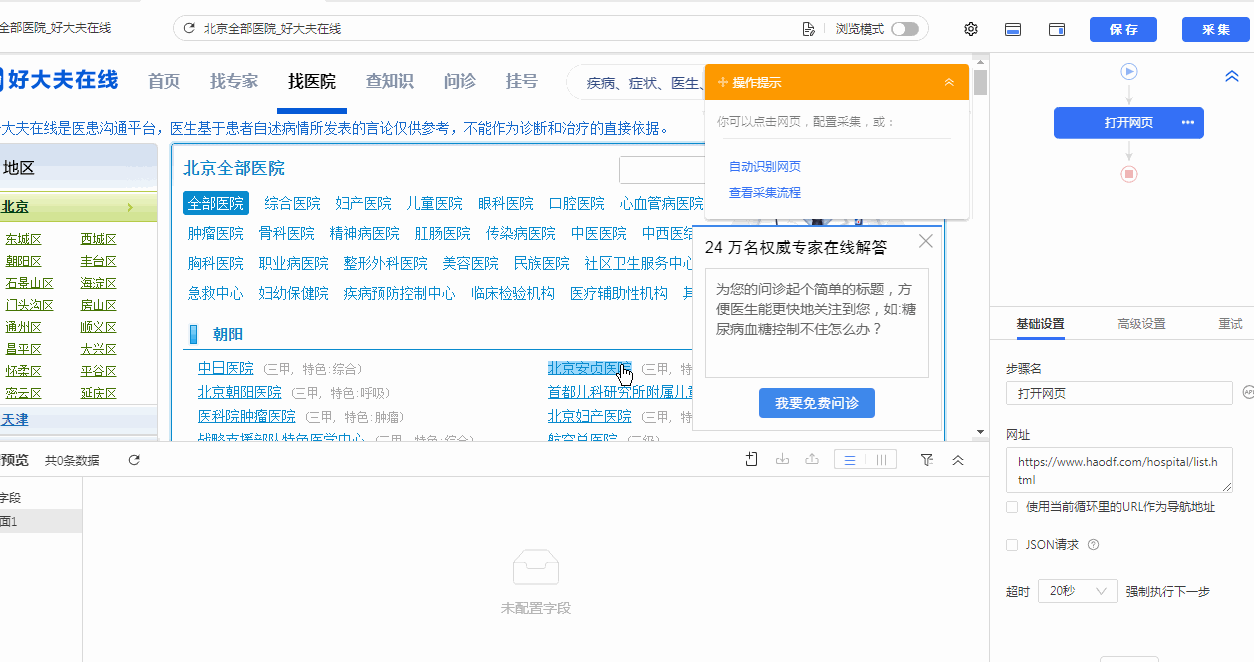Check the JSON请求 checkbox
This screenshot has height=662, width=1254.
(1012, 545)
